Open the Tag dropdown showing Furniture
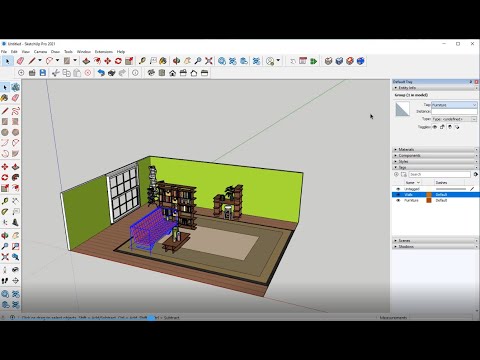Viewport: 480px width, 360px height. point(454,105)
